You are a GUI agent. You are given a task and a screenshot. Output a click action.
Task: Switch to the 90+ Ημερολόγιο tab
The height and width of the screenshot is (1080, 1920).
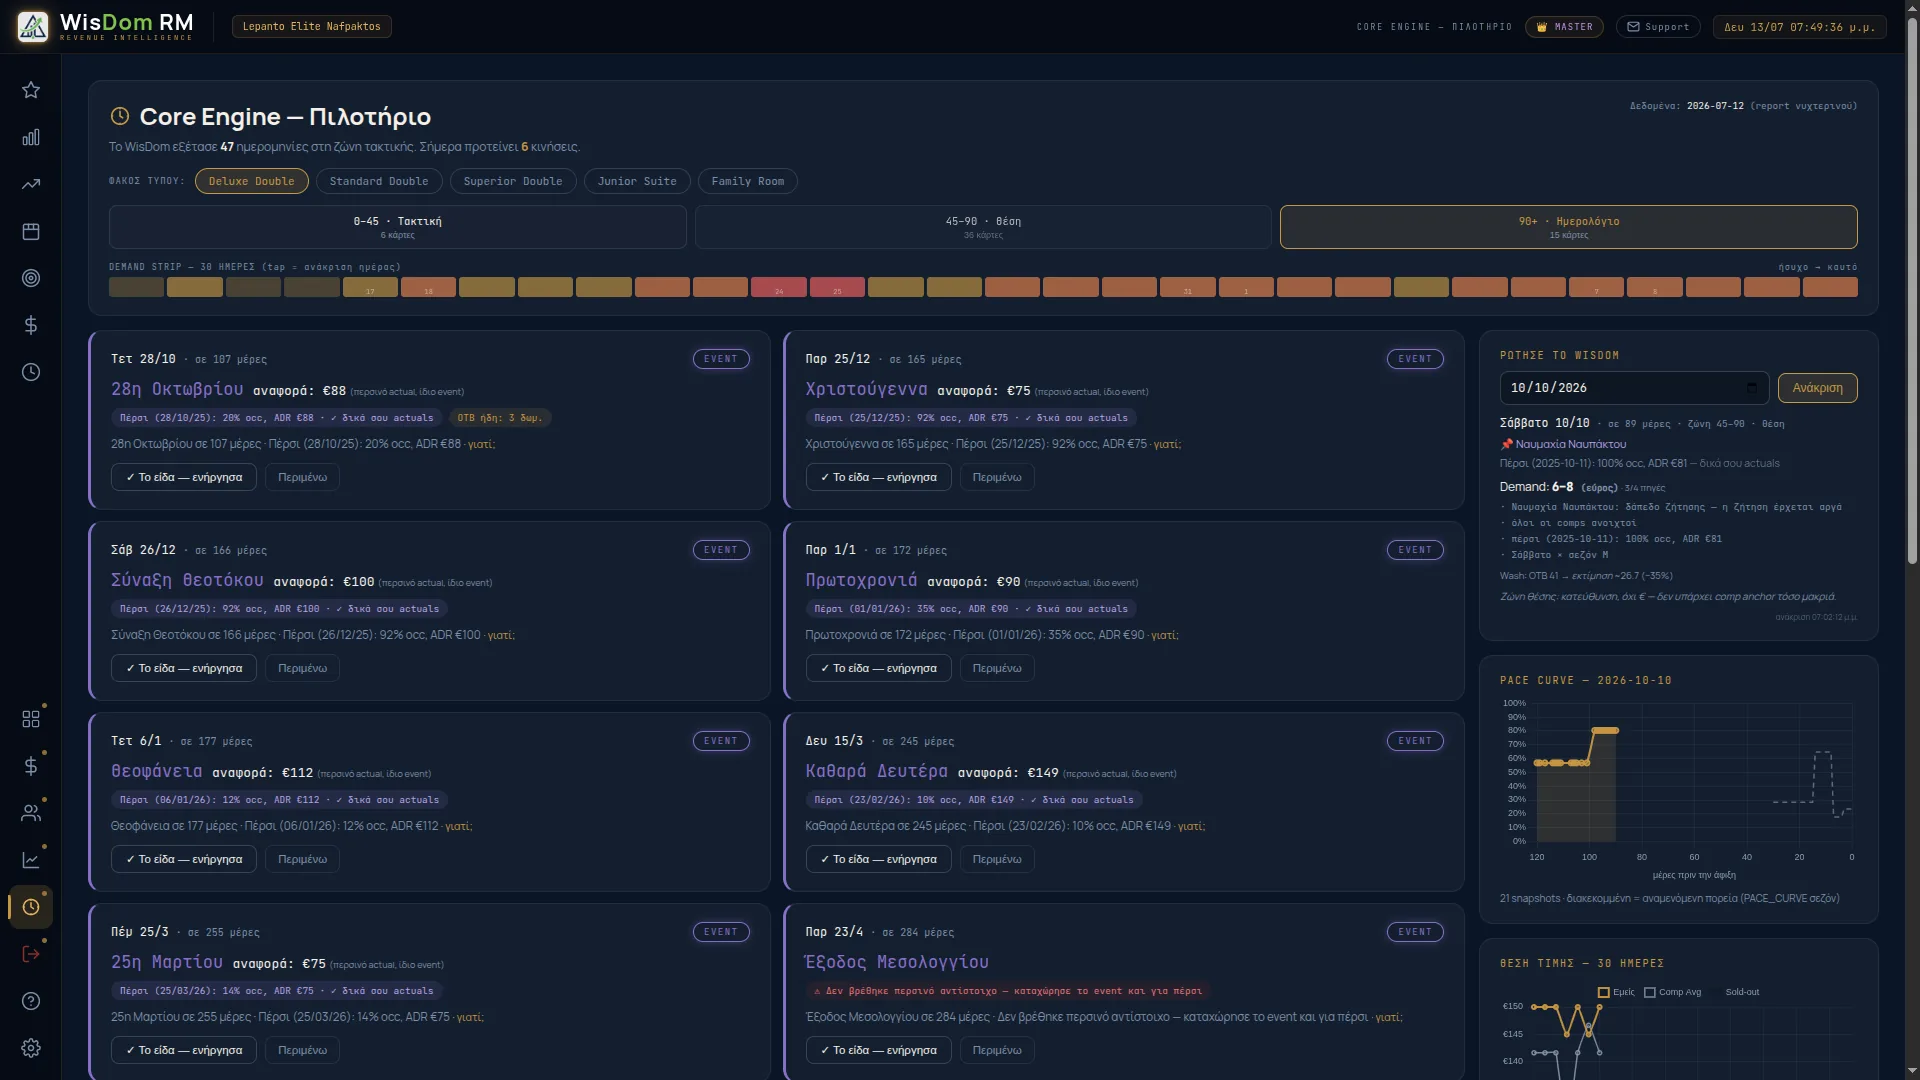point(1568,227)
